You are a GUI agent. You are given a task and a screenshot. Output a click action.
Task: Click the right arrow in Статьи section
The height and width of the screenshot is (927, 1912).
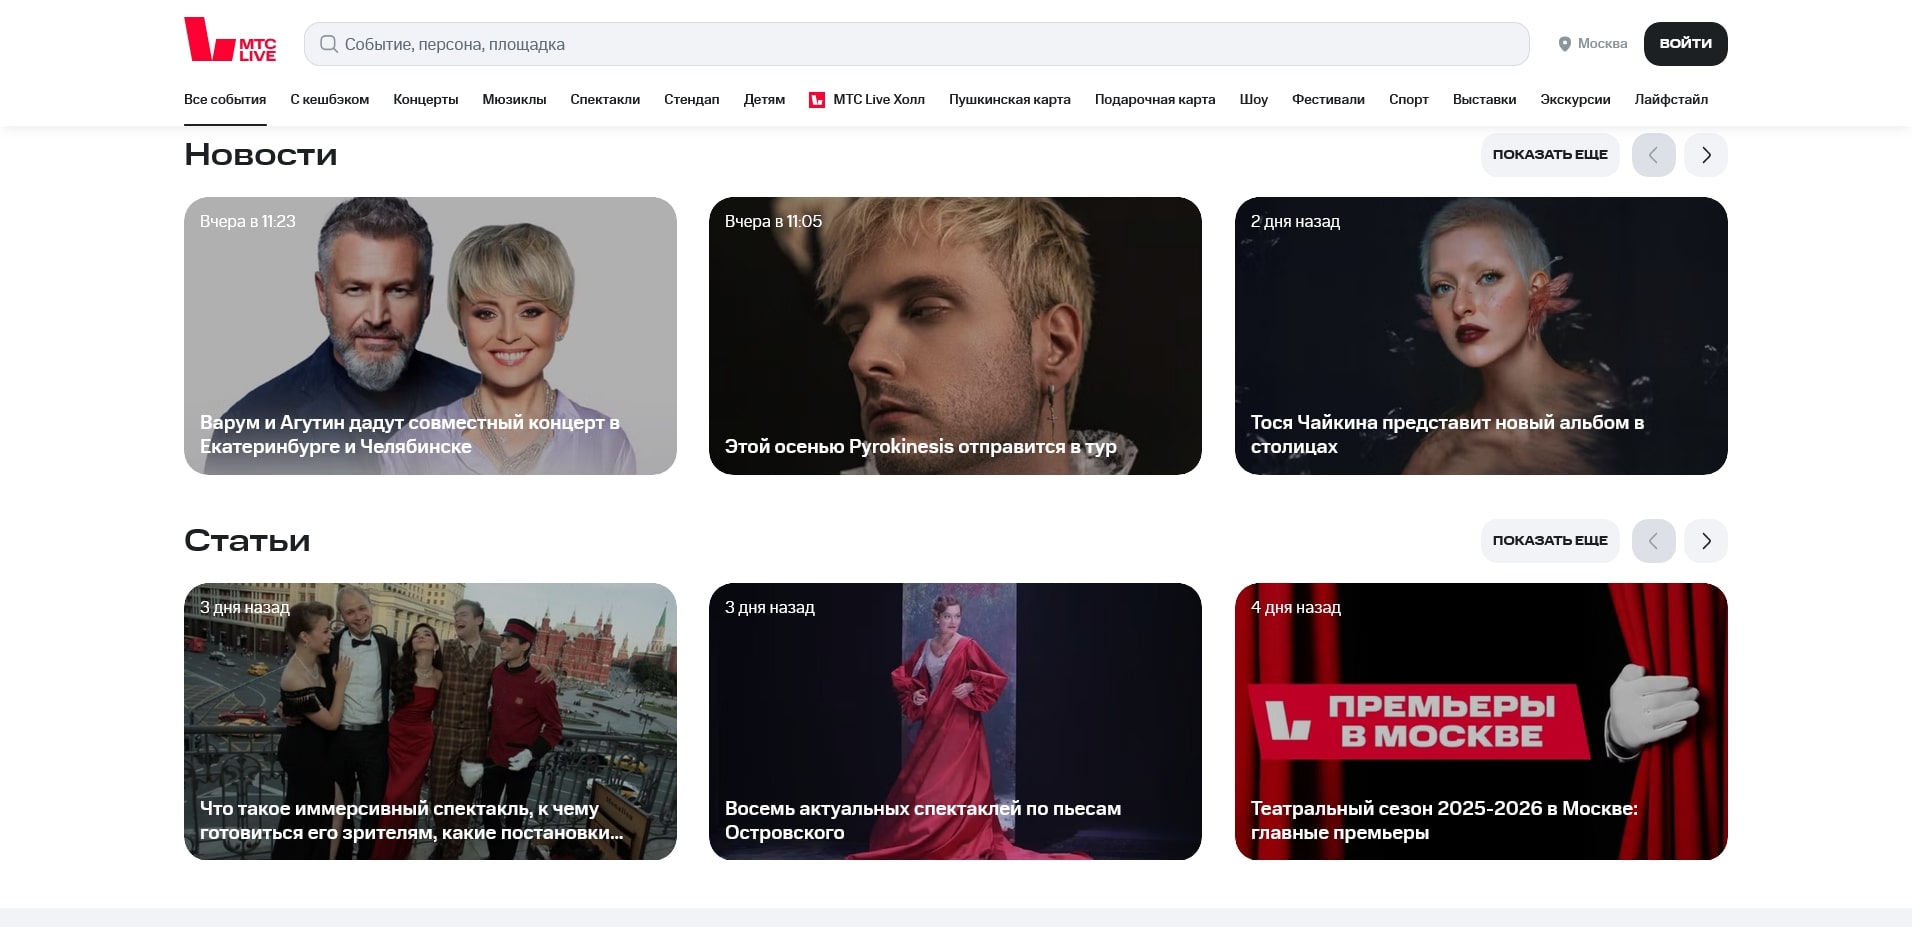click(1705, 540)
